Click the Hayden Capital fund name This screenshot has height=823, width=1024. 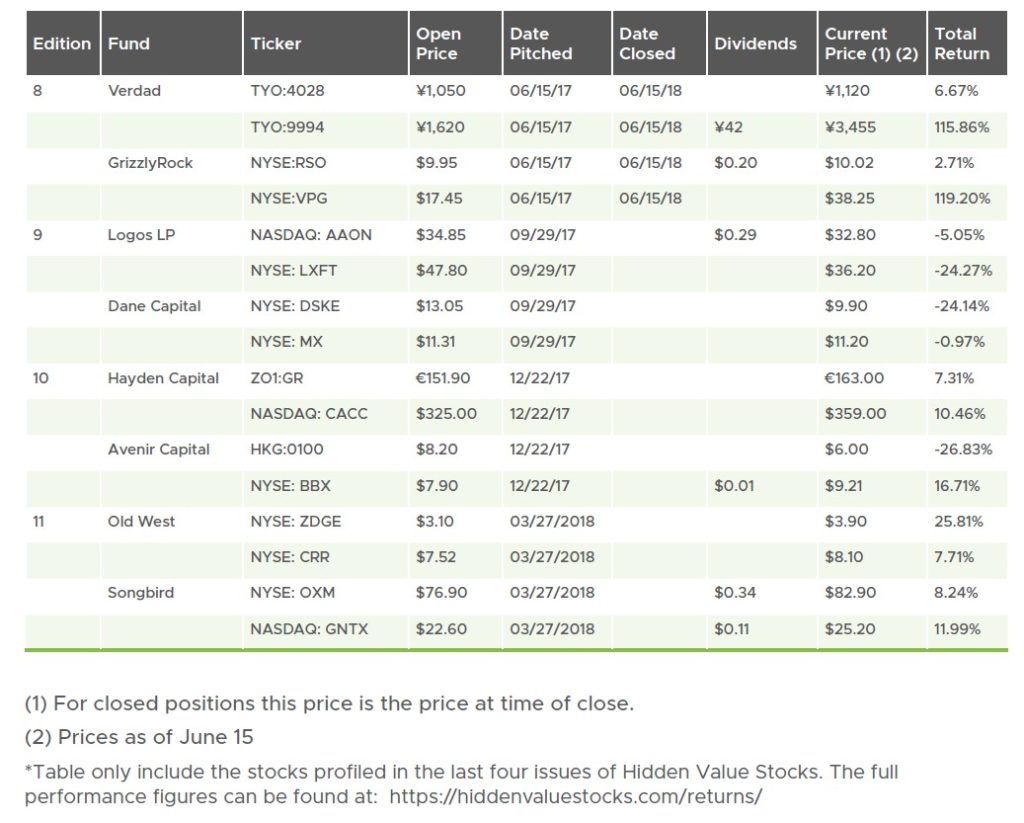pyautogui.click(x=163, y=378)
